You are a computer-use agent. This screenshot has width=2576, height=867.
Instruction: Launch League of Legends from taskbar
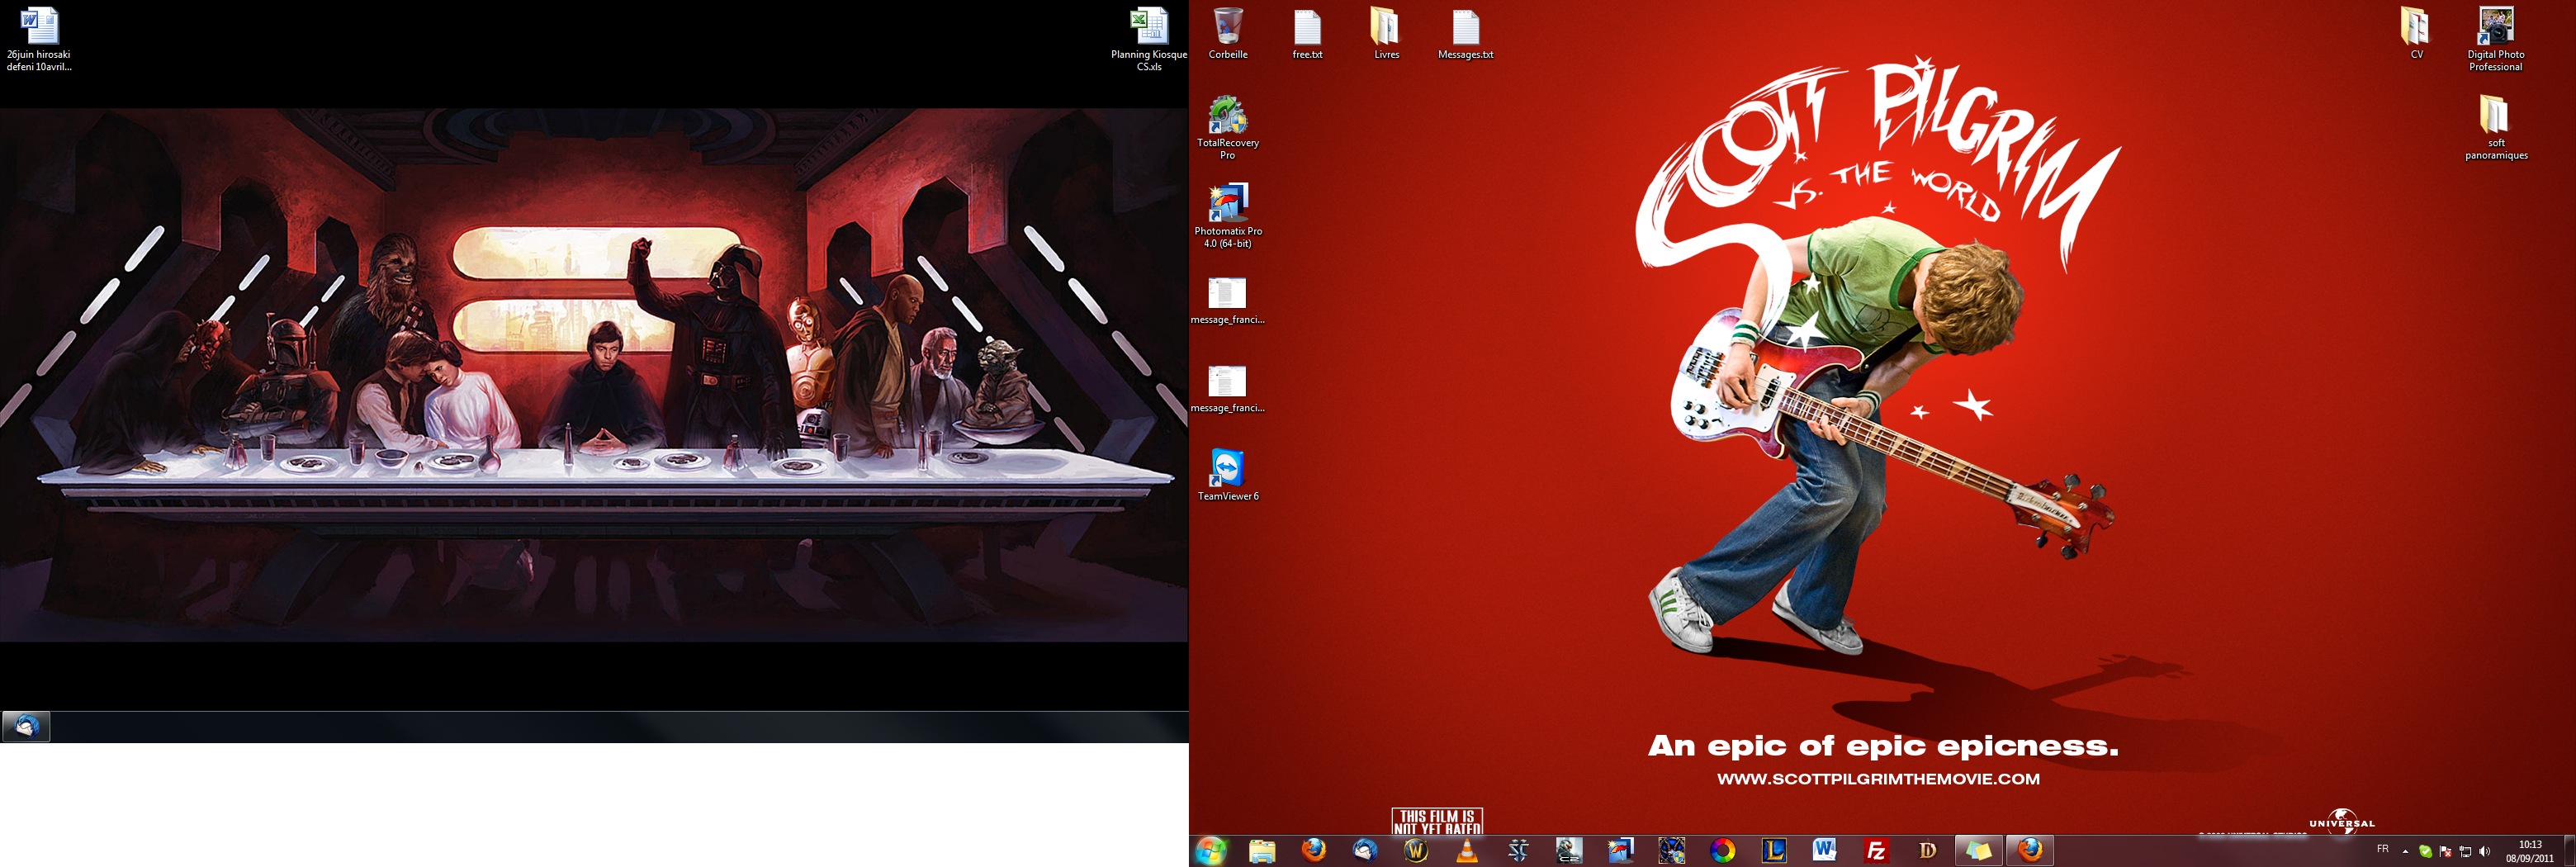point(1774,851)
